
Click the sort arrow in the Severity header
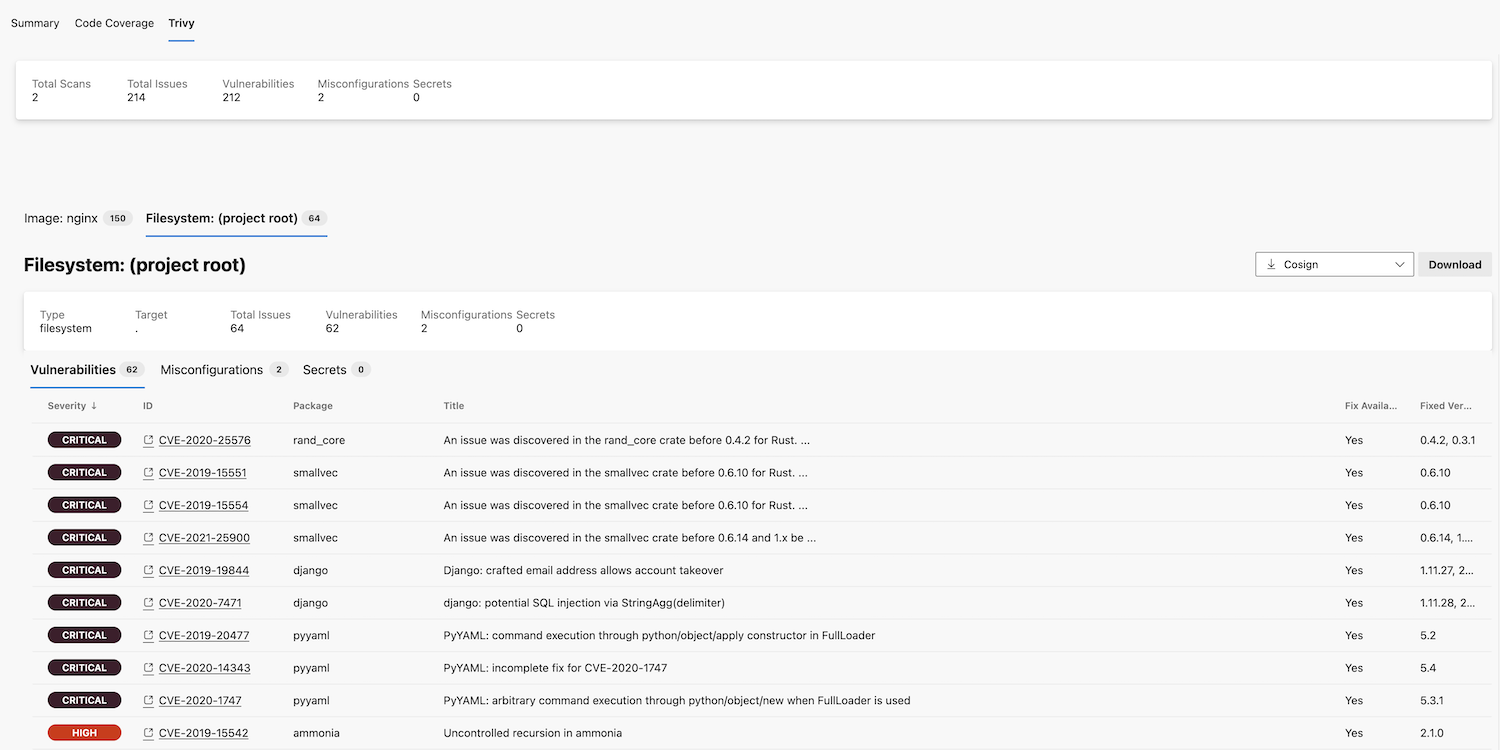tap(93, 406)
